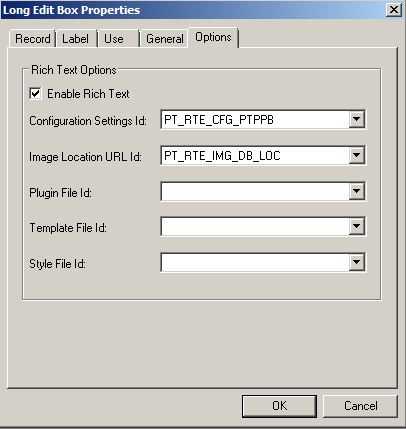Screen dimensions: 406x429
Task: Switch to the Record tab
Action: [33, 39]
